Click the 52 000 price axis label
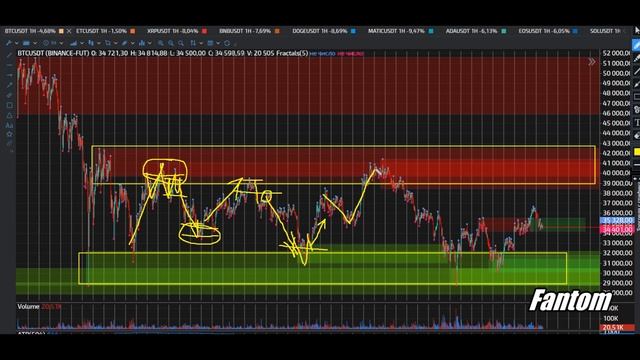This screenshot has width=640, height=360. pos(617,53)
